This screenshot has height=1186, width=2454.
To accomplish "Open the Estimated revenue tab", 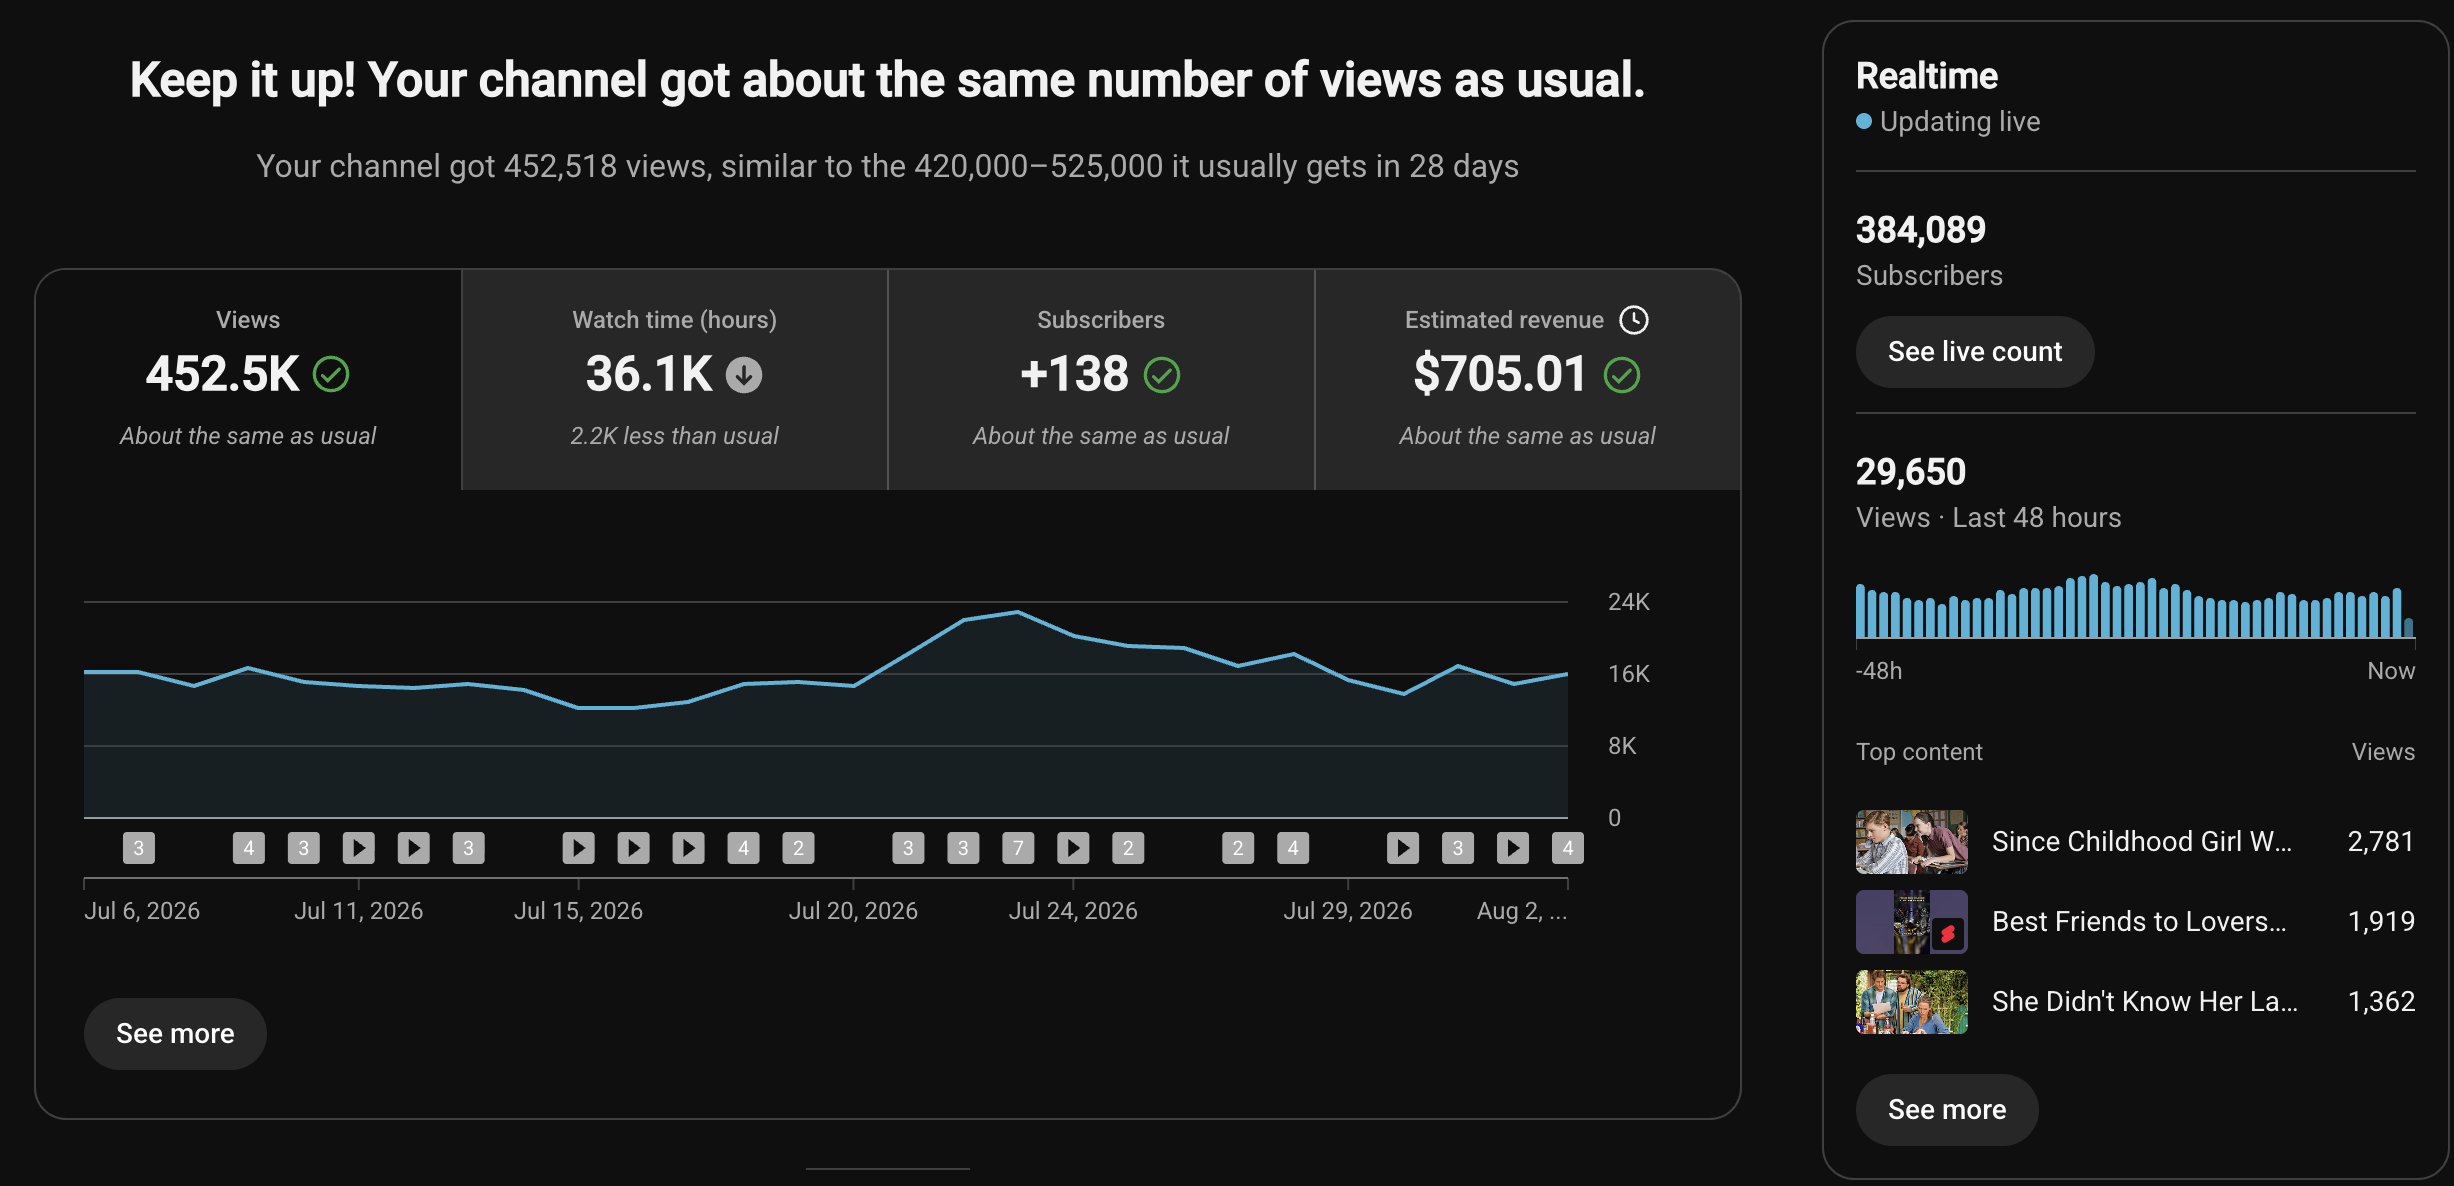I will click(x=1528, y=379).
